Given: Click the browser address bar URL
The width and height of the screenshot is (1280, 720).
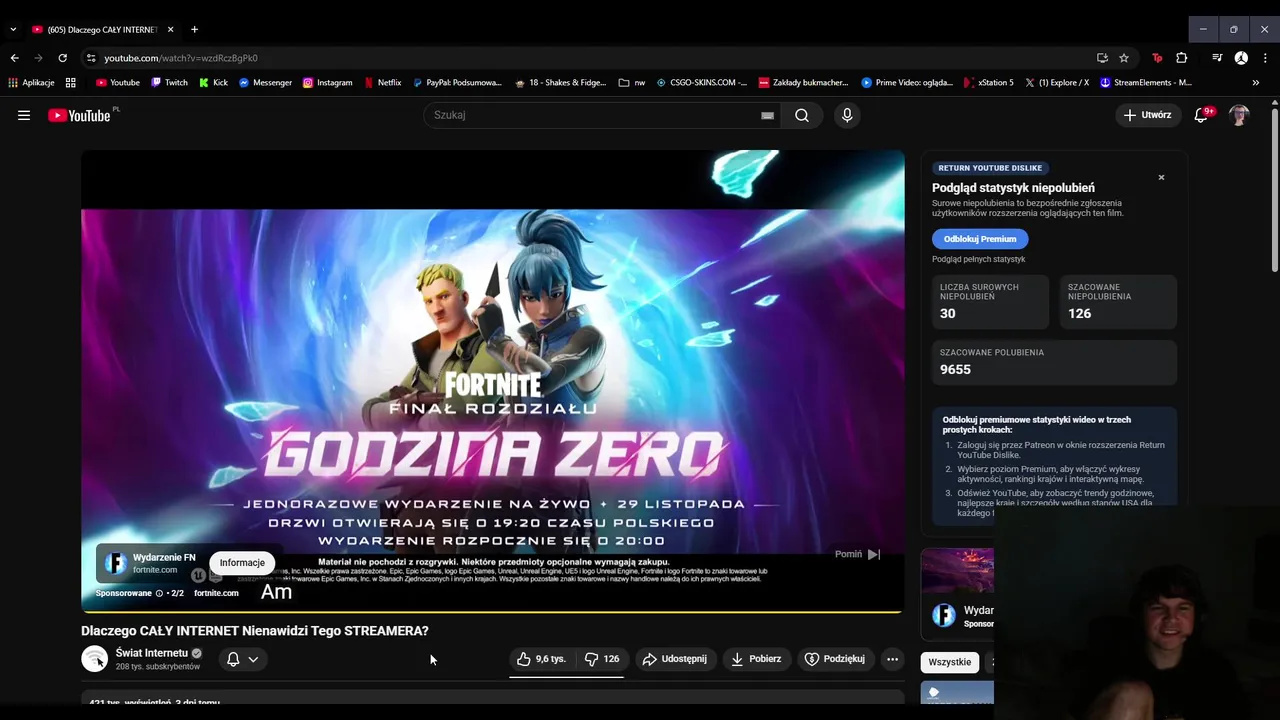Looking at the screenshot, I should 180,58.
